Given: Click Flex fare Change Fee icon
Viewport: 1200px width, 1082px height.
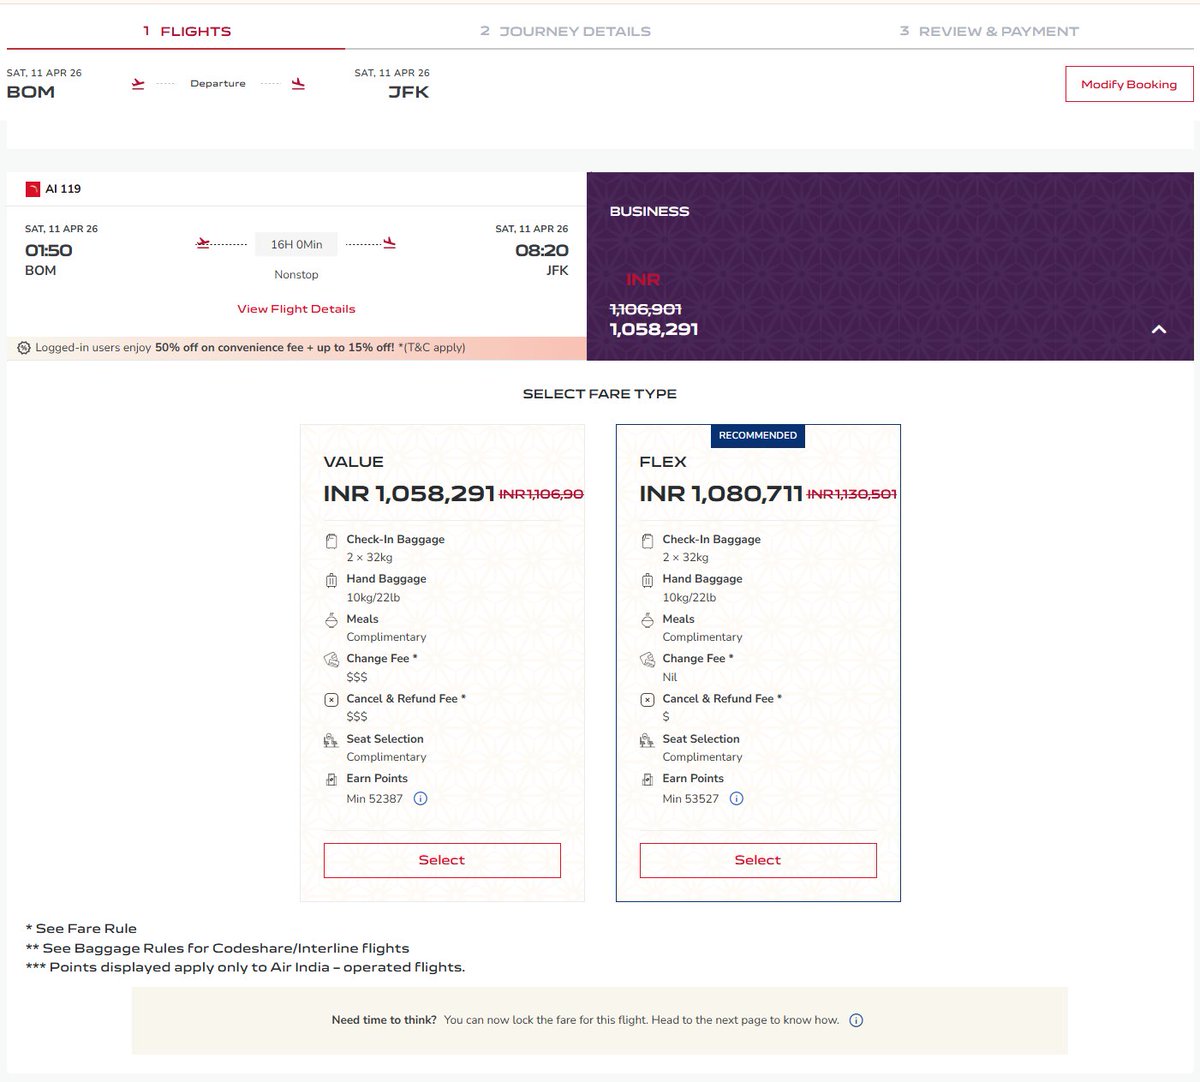Looking at the screenshot, I should coord(648,660).
